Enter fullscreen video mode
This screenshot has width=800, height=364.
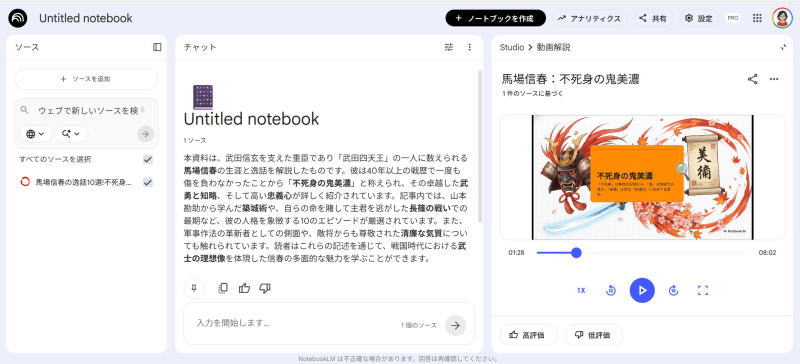703,290
